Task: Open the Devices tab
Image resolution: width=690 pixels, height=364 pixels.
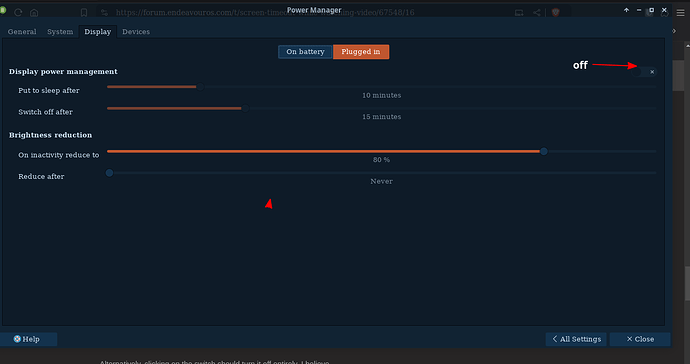Action: (136, 32)
